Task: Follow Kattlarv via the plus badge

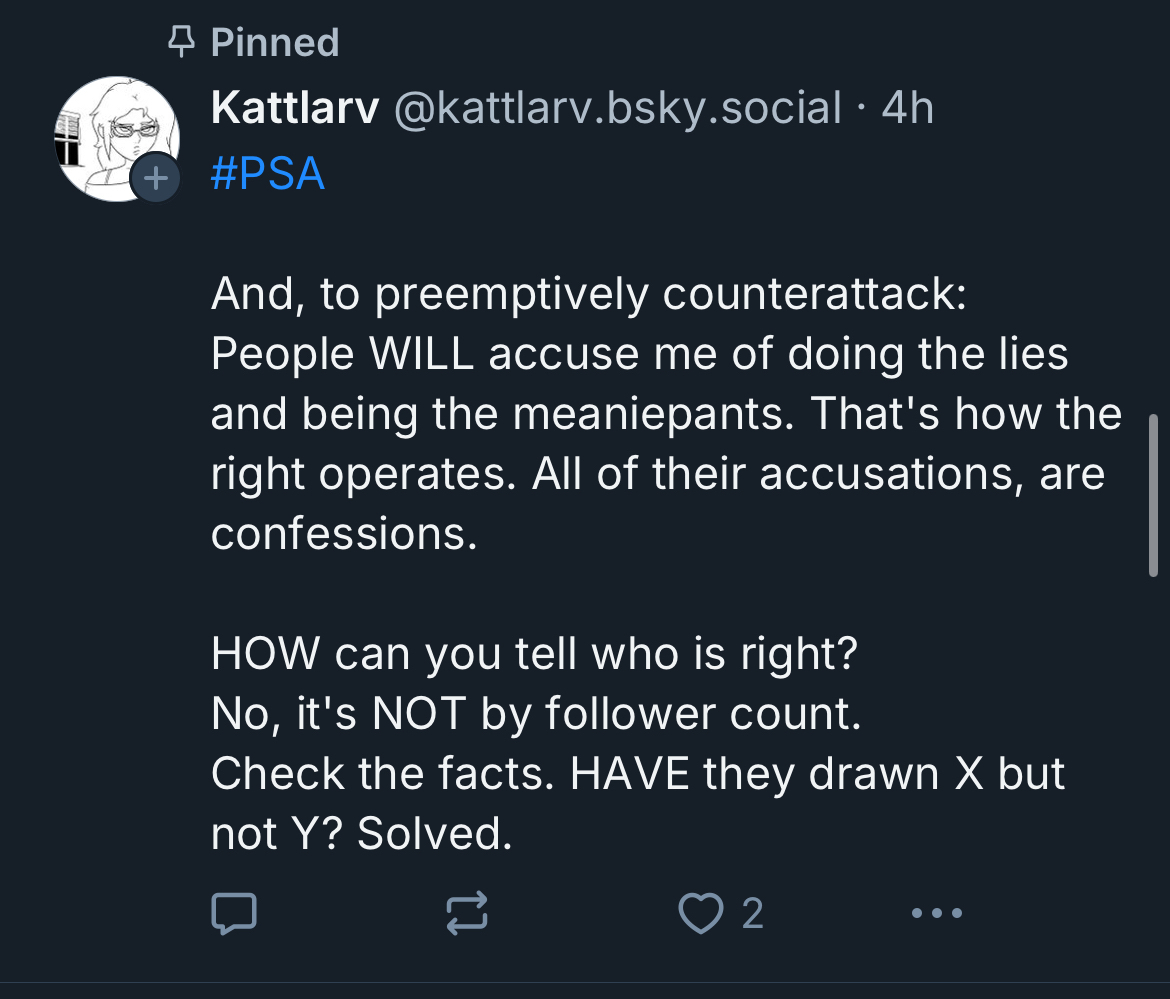Action: [x=155, y=179]
